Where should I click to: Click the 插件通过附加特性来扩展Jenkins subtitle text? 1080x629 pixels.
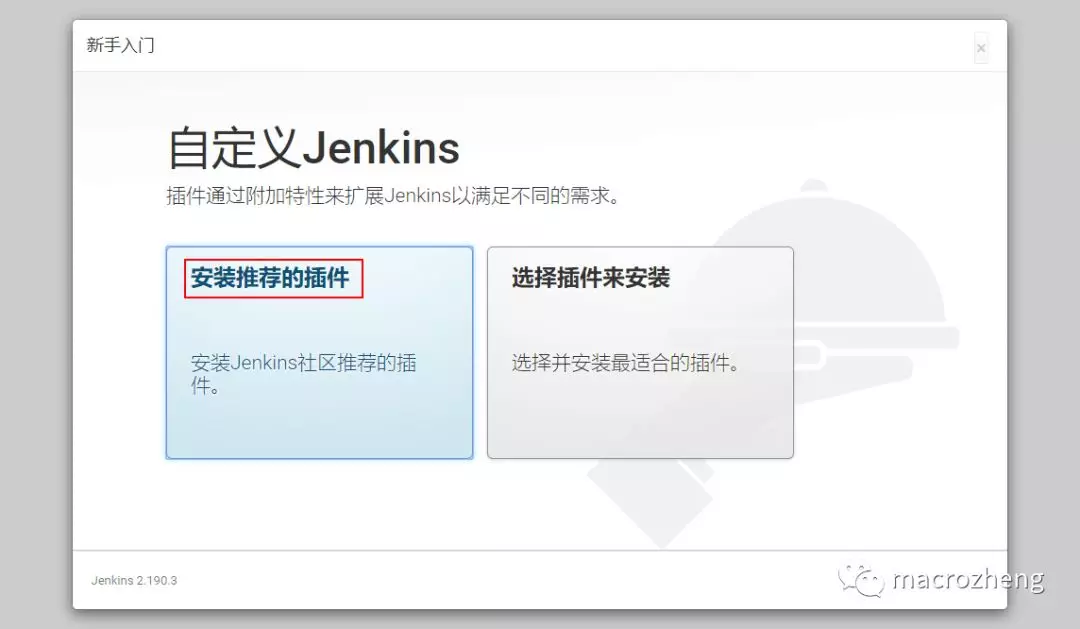click(393, 196)
